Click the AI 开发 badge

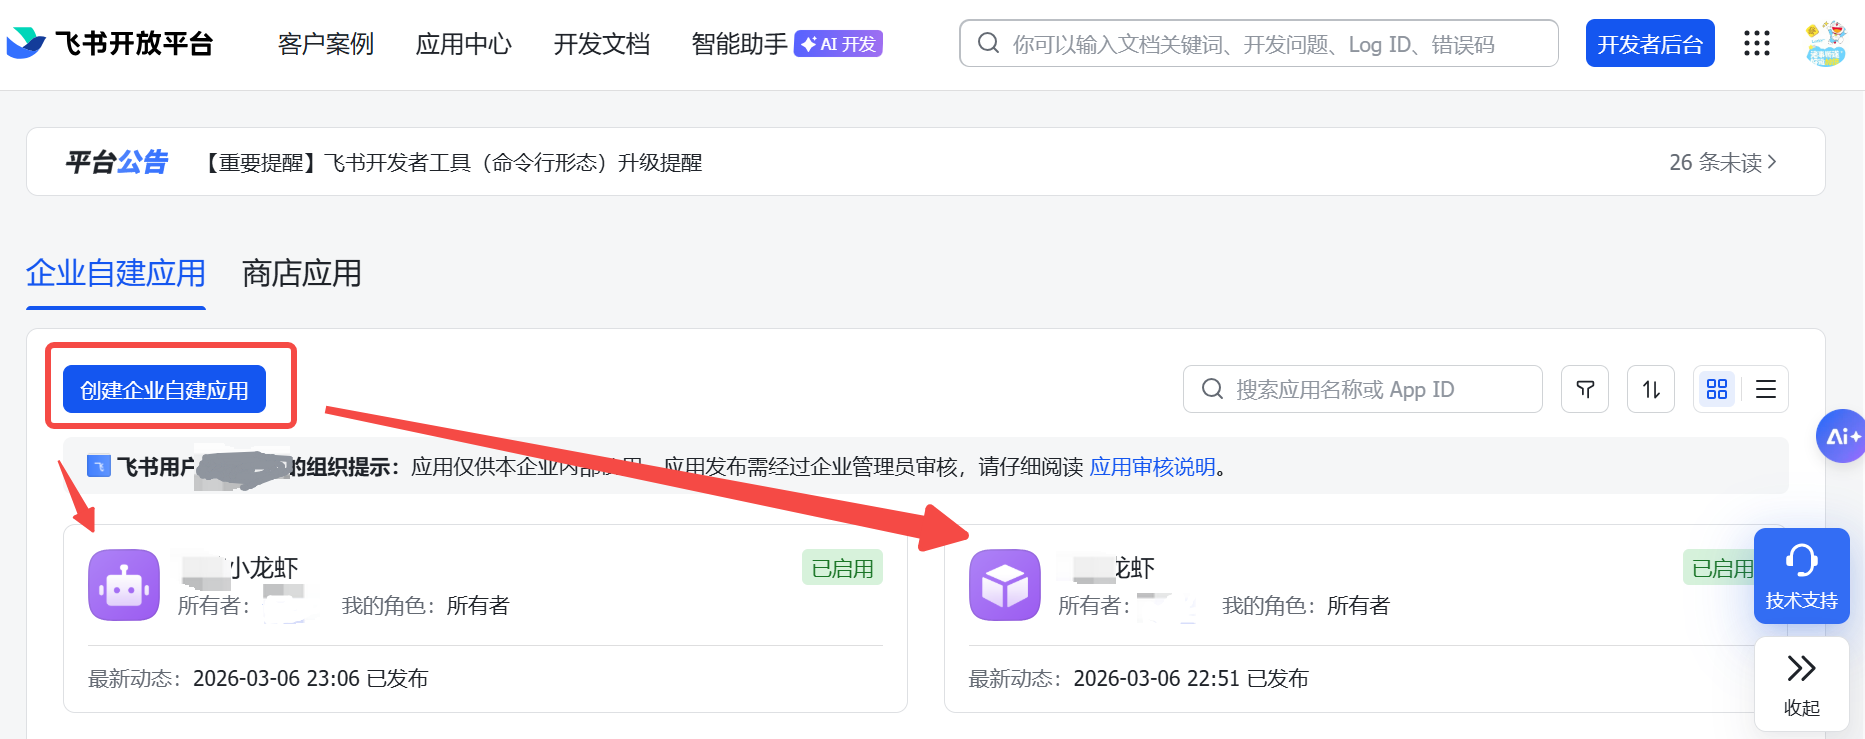tap(838, 44)
